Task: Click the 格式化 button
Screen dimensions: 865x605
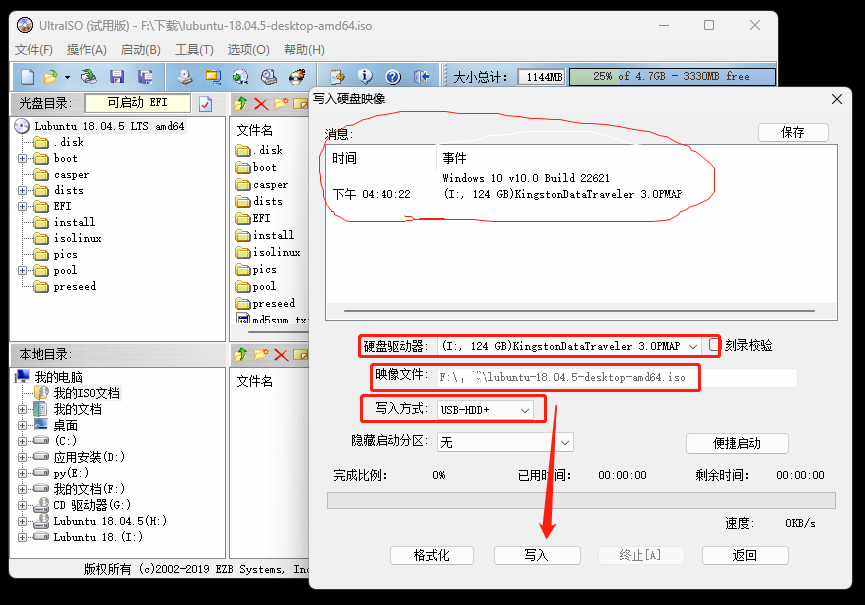Action: pyautogui.click(x=431, y=555)
